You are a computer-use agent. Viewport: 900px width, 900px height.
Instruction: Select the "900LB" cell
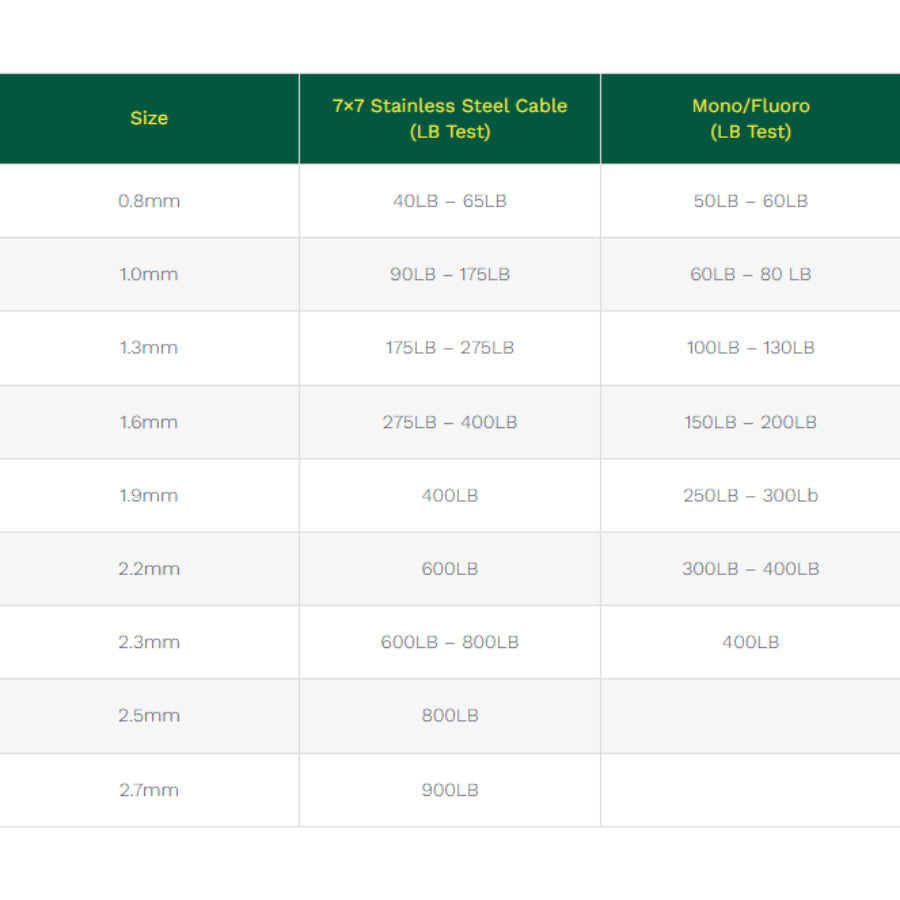(x=450, y=790)
